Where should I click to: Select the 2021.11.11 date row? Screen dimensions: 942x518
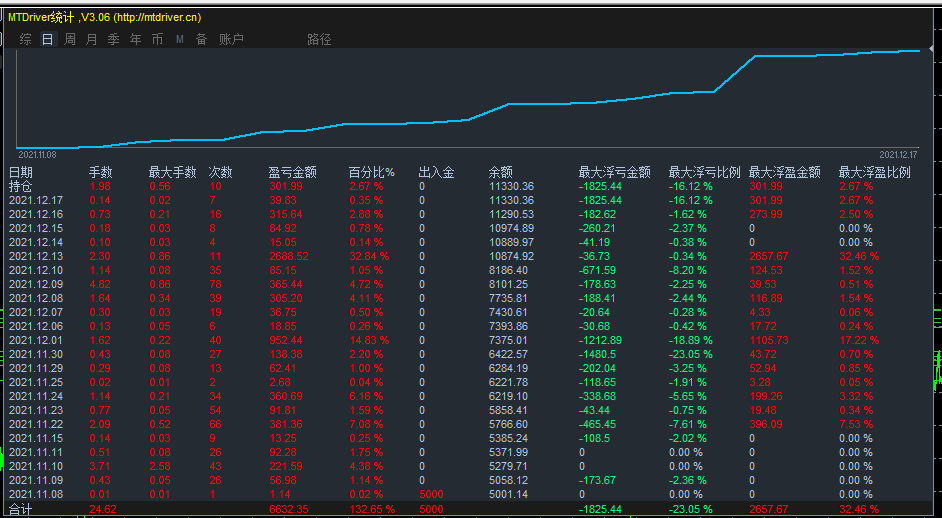point(36,452)
